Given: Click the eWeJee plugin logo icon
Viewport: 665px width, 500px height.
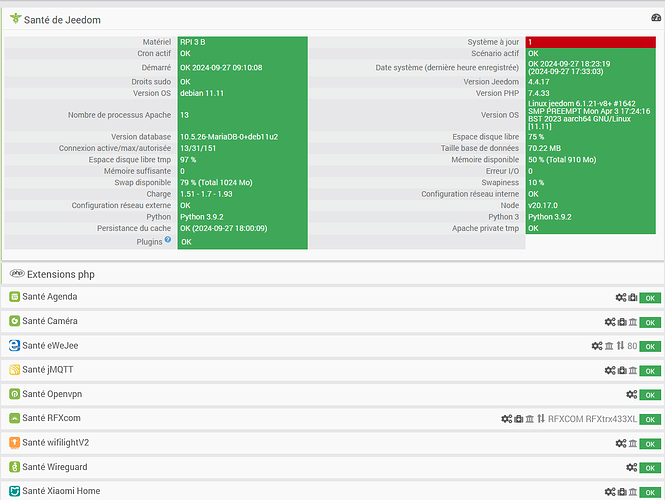Looking at the screenshot, I should tap(14, 346).
